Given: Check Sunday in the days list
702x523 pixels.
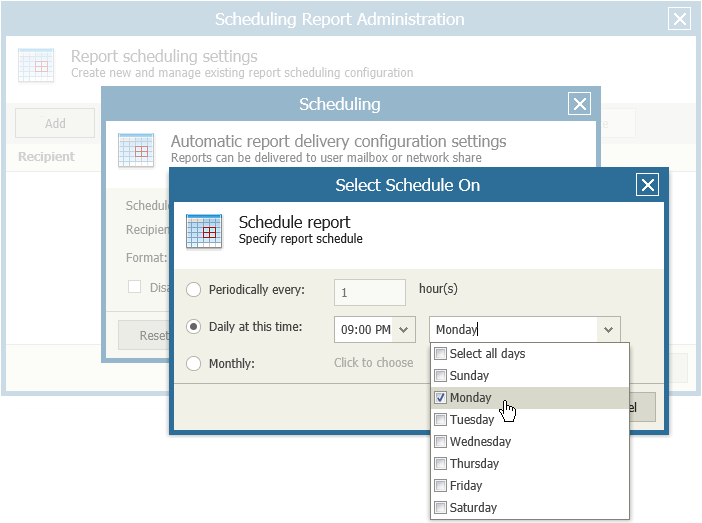Looking at the screenshot, I should coord(441,376).
